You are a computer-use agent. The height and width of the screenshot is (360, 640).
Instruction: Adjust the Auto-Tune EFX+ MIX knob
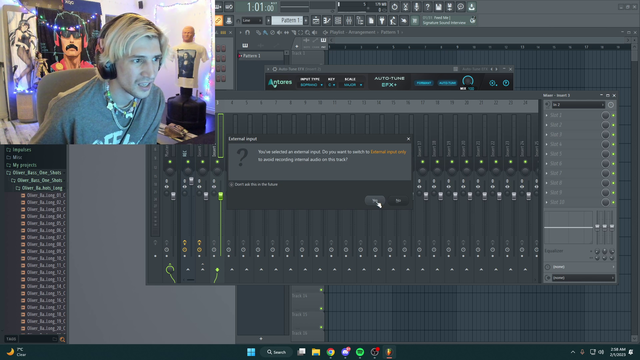[x=468, y=81]
